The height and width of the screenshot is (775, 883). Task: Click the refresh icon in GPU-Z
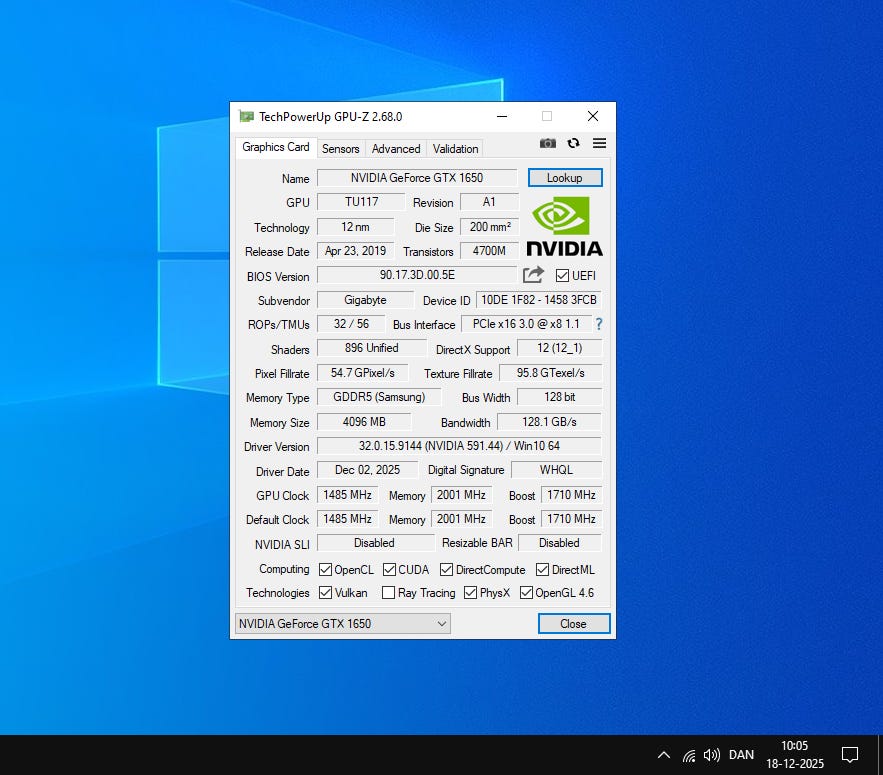point(573,144)
